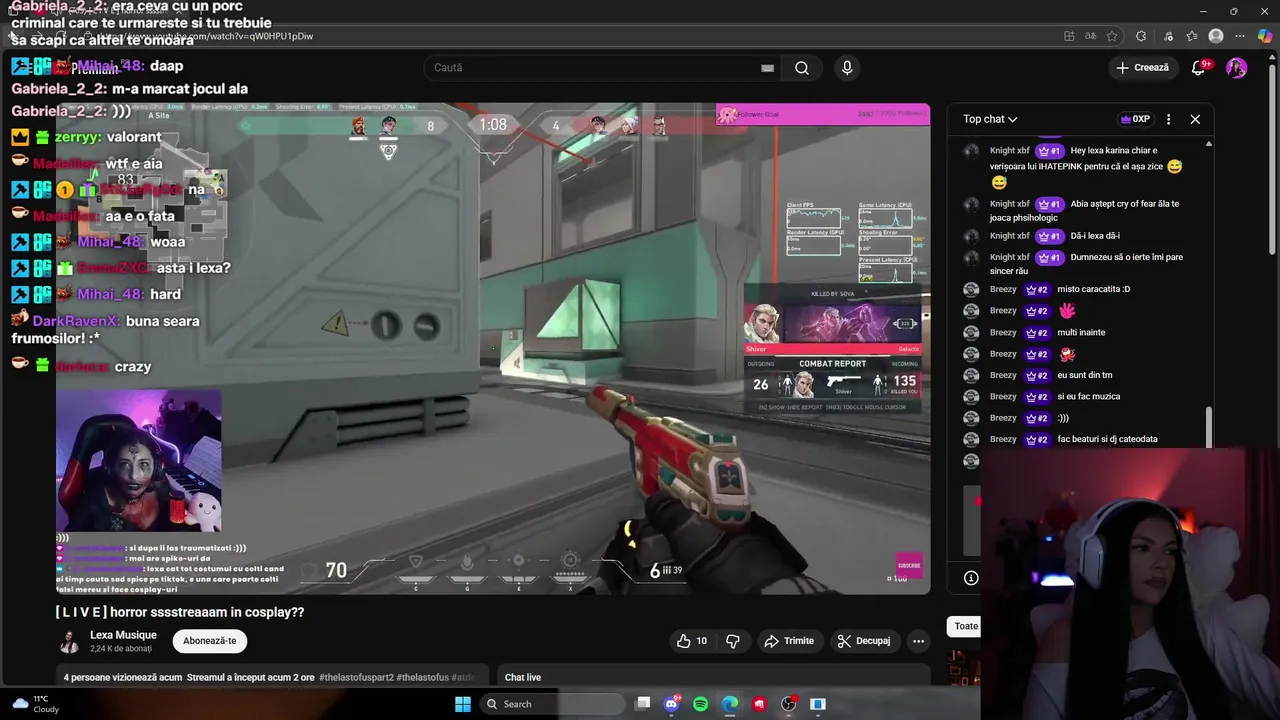Open Lexa Musique channel name link
This screenshot has height=720, width=1280.
123,635
